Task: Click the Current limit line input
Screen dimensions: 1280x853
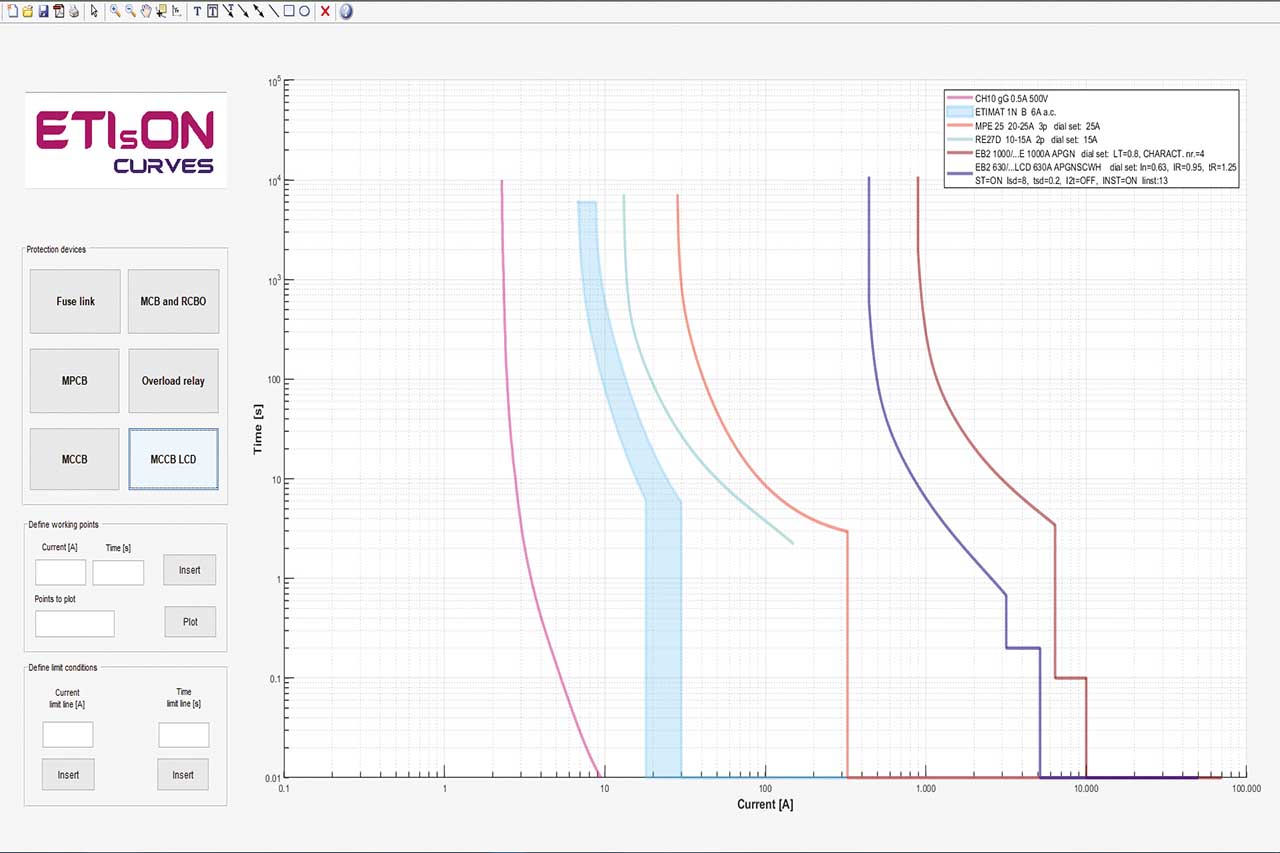Action: [x=68, y=735]
